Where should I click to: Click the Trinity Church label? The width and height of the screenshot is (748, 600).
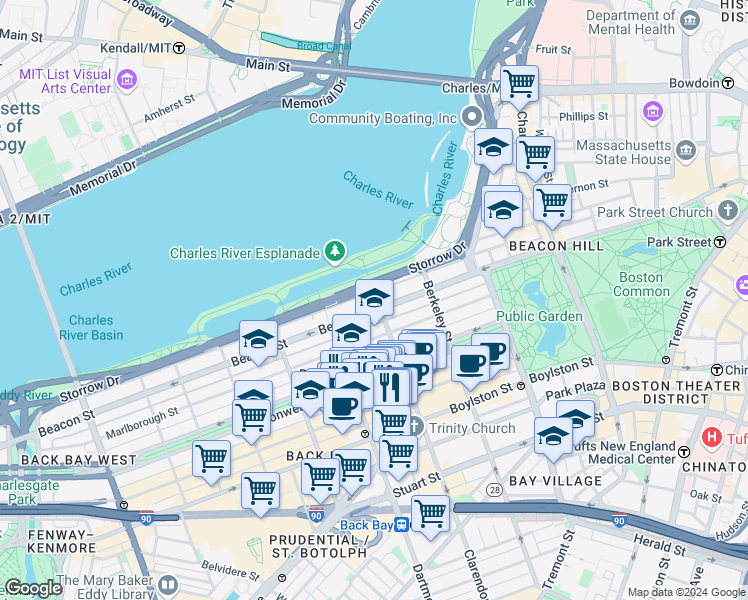click(x=472, y=428)
